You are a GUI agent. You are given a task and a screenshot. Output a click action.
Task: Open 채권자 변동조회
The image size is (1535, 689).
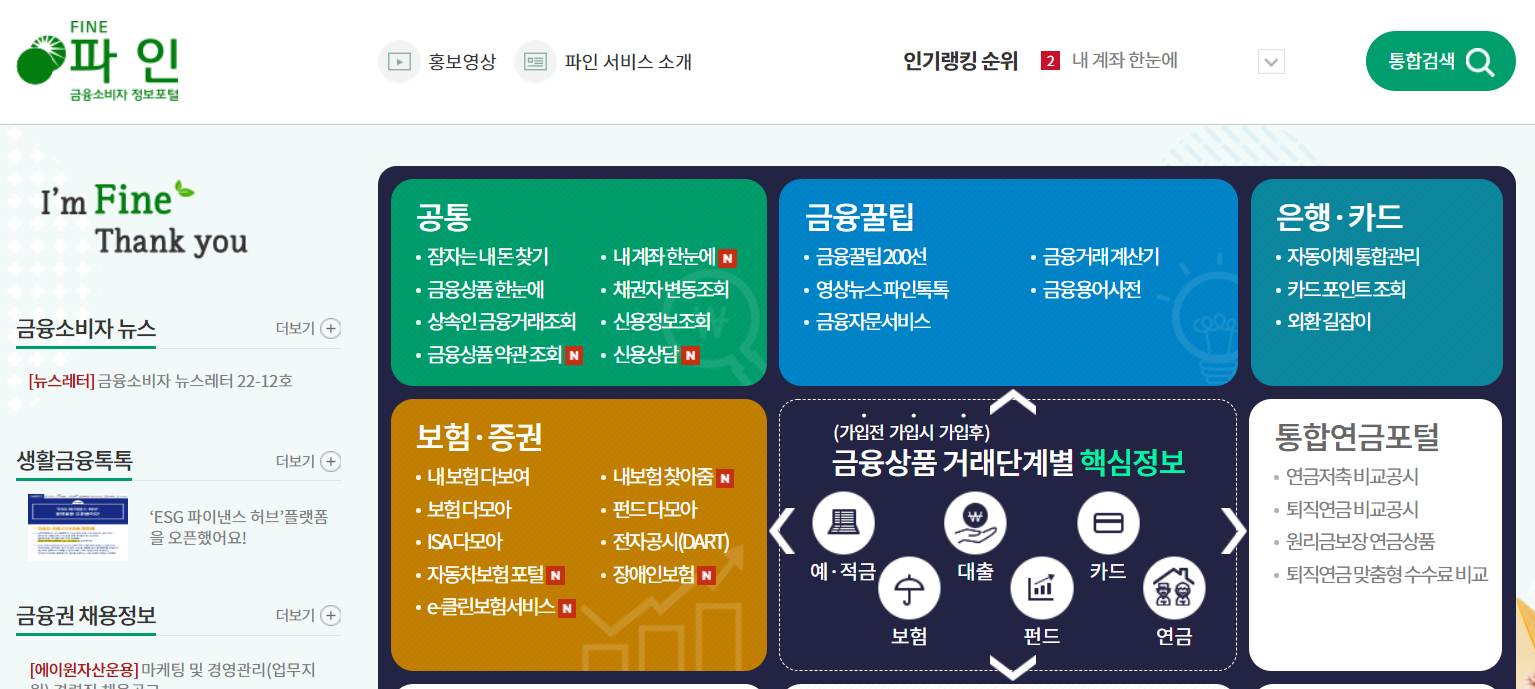click(671, 290)
